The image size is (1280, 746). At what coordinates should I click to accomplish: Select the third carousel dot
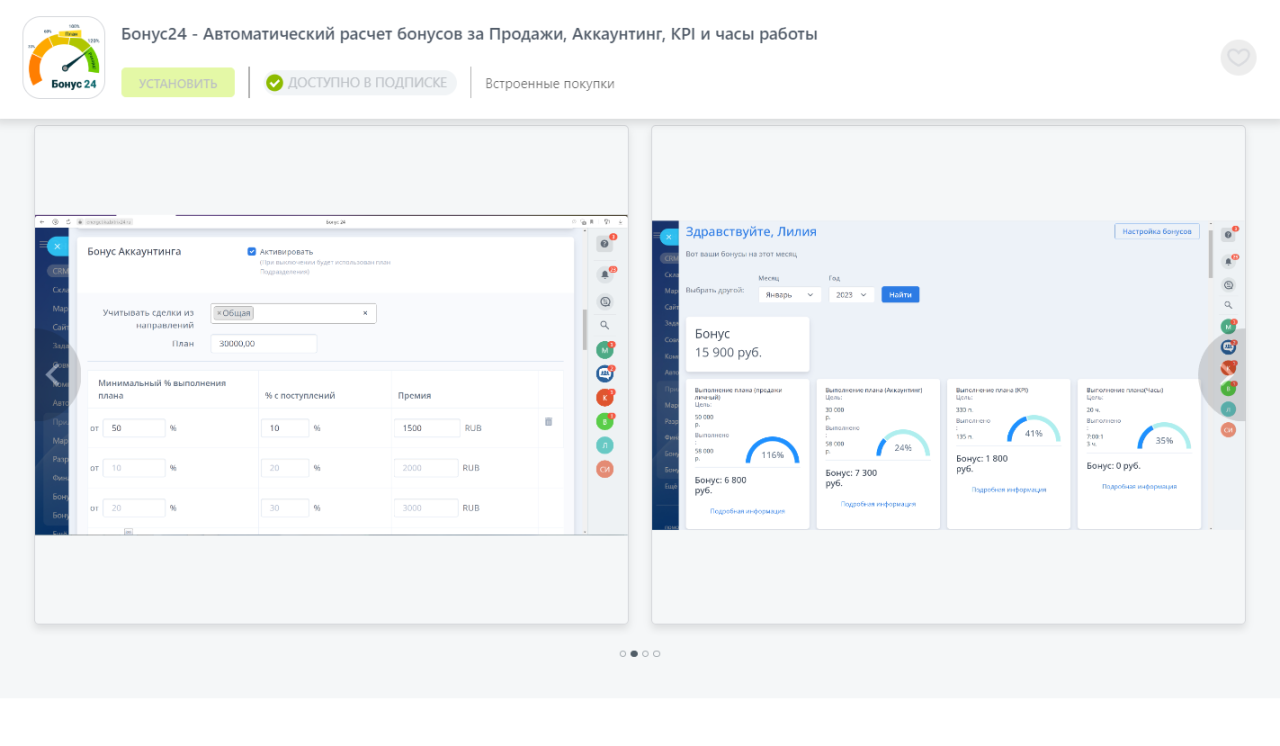(x=646, y=654)
